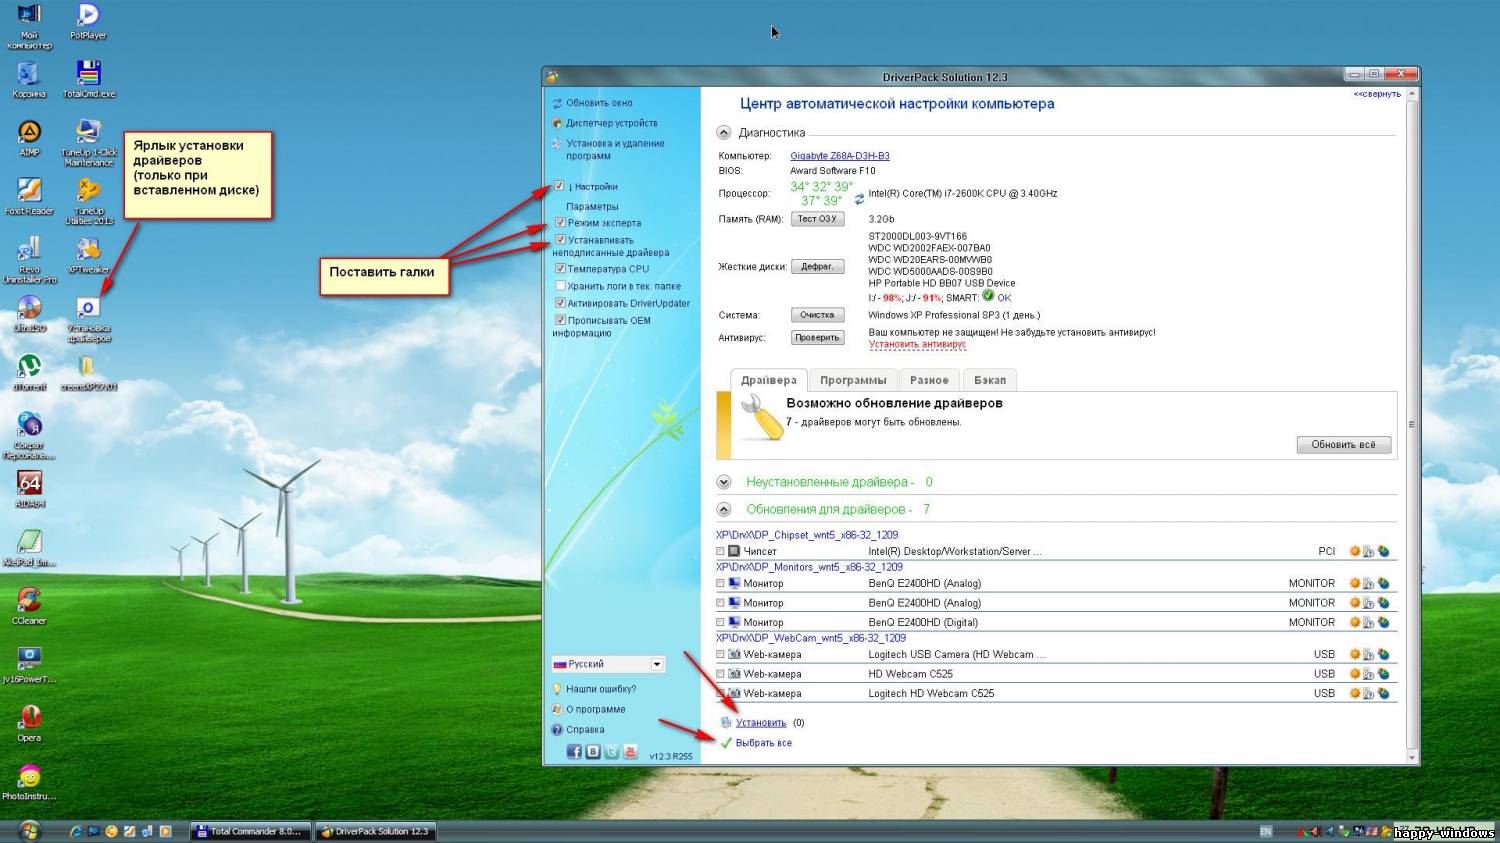The height and width of the screenshot is (843, 1500).
Task: Click the globe search icon in Чипсет row
Action: click(x=1384, y=551)
